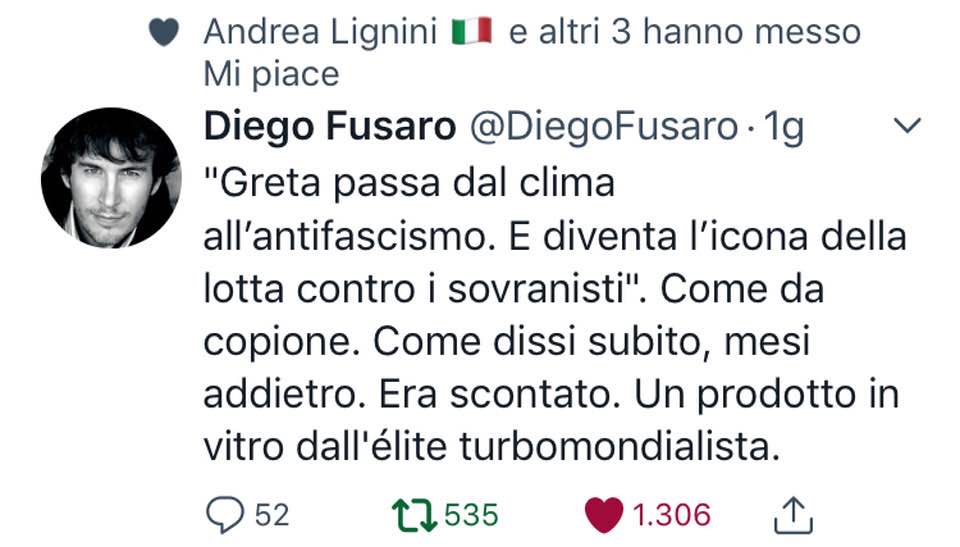960x547 pixels.
Task: Click the 1.306 likes count
Action: click(x=671, y=515)
